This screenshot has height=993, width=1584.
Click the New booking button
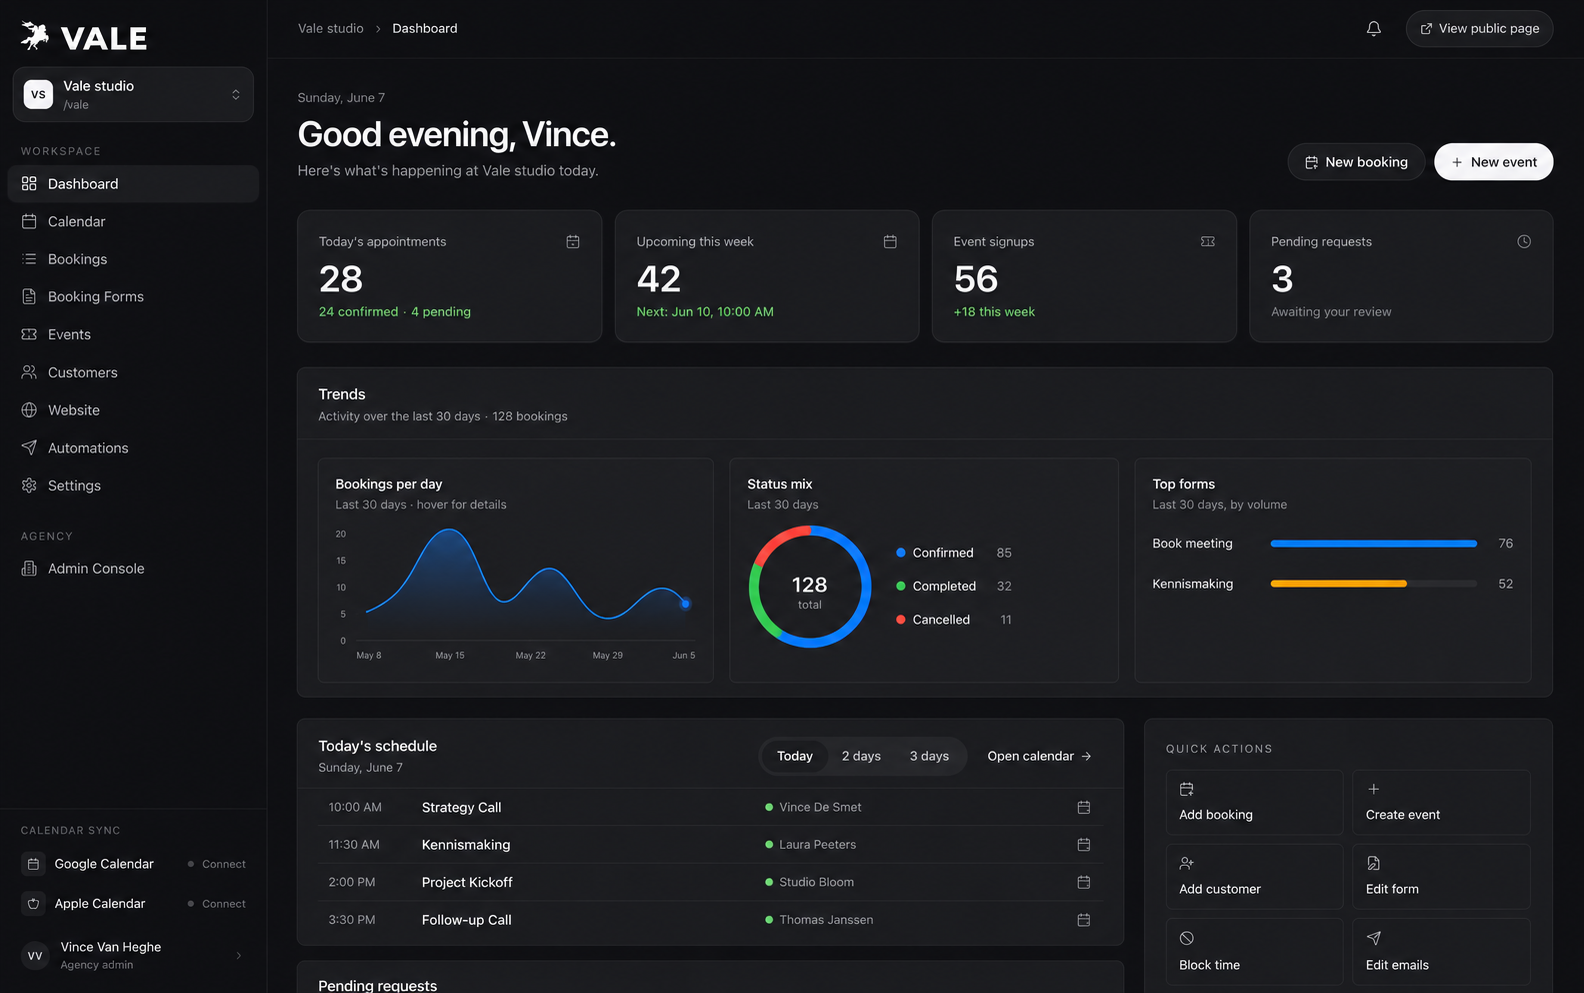point(1356,162)
